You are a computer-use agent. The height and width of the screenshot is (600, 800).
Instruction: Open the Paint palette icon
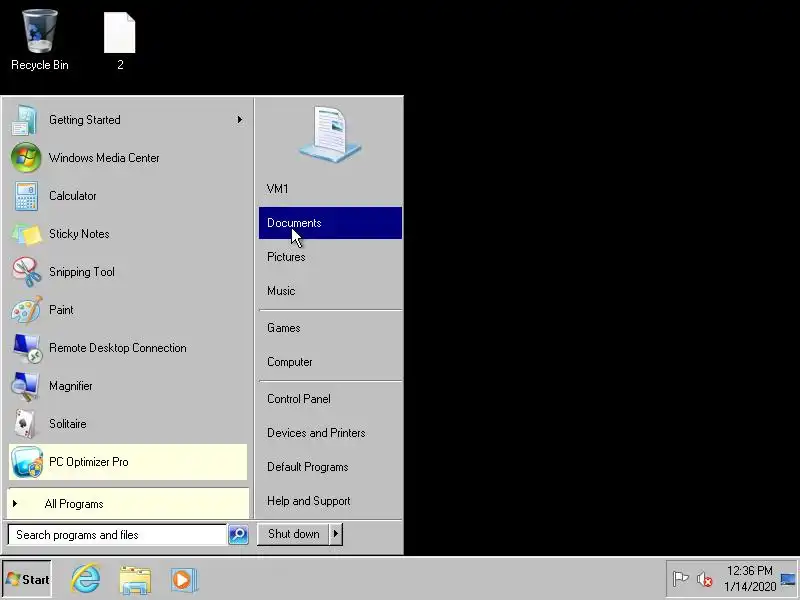click(27, 310)
